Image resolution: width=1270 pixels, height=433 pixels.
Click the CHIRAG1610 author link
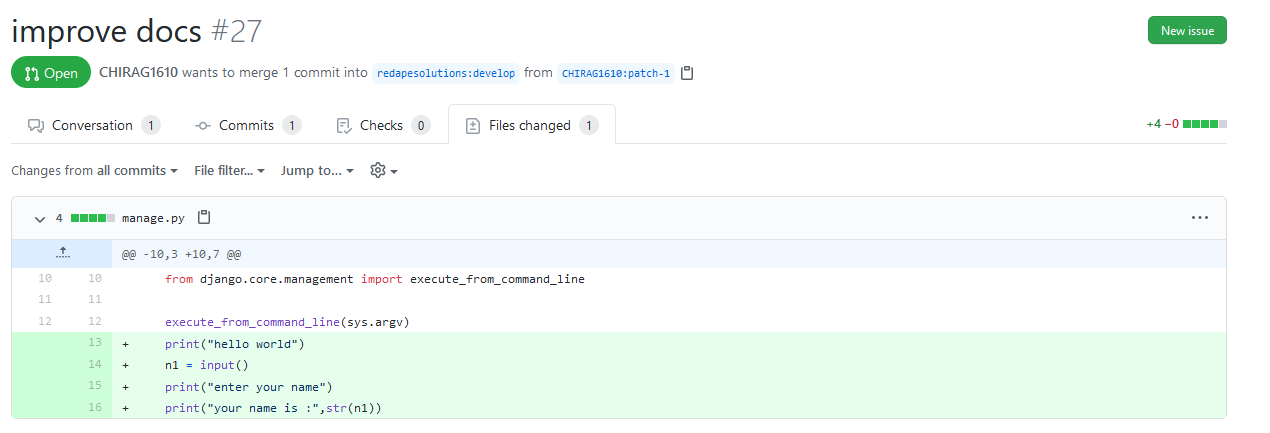coord(138,73)
